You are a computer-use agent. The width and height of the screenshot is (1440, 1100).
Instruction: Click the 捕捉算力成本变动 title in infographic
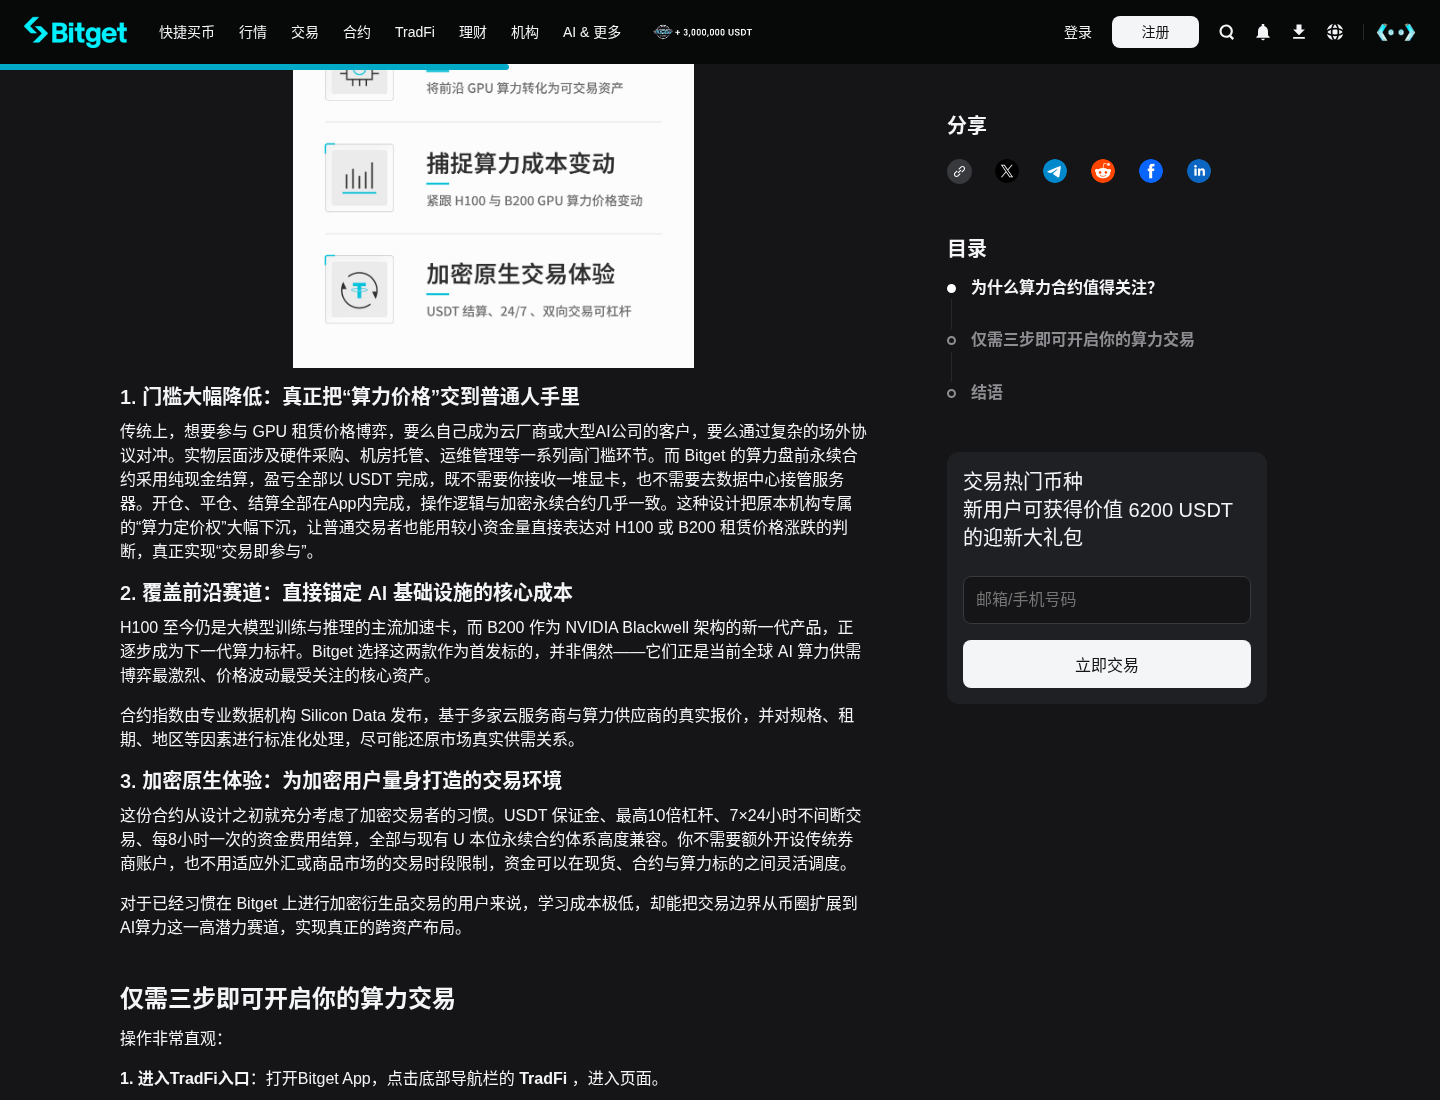coord(520,164)
